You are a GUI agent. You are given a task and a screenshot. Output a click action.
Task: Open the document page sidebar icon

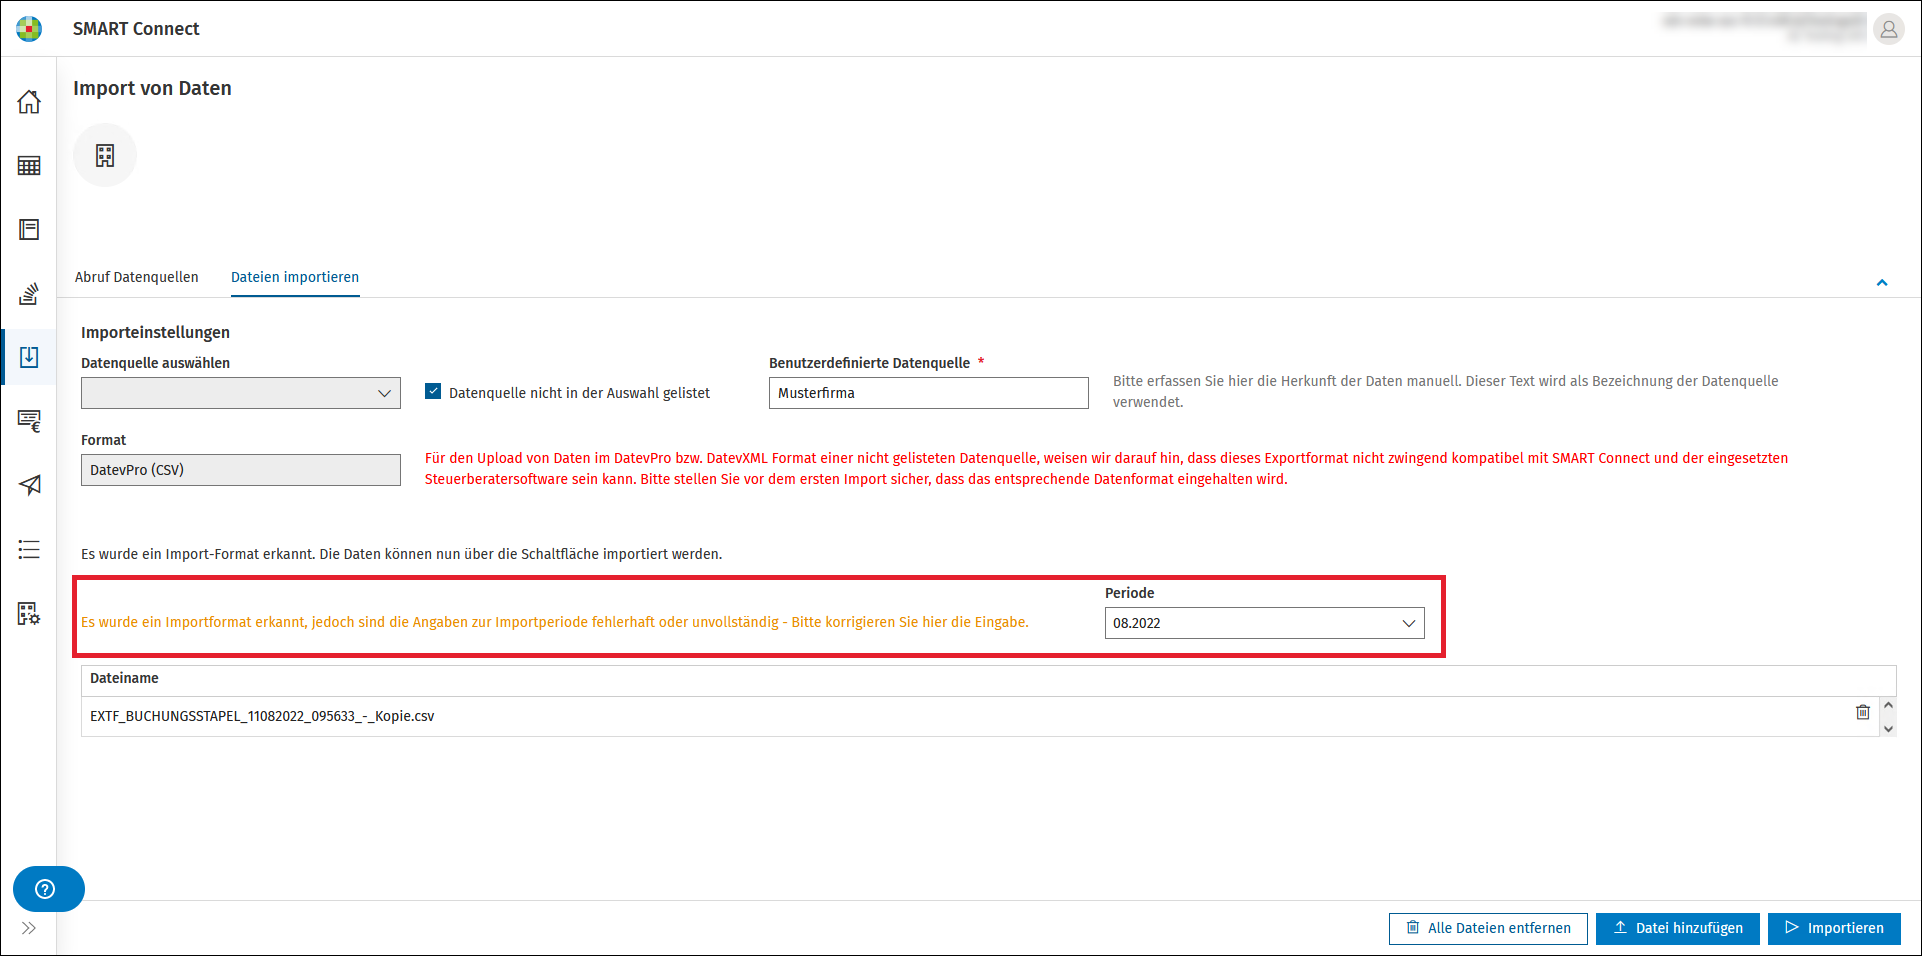pyautogui.click(x=29, y=230)
